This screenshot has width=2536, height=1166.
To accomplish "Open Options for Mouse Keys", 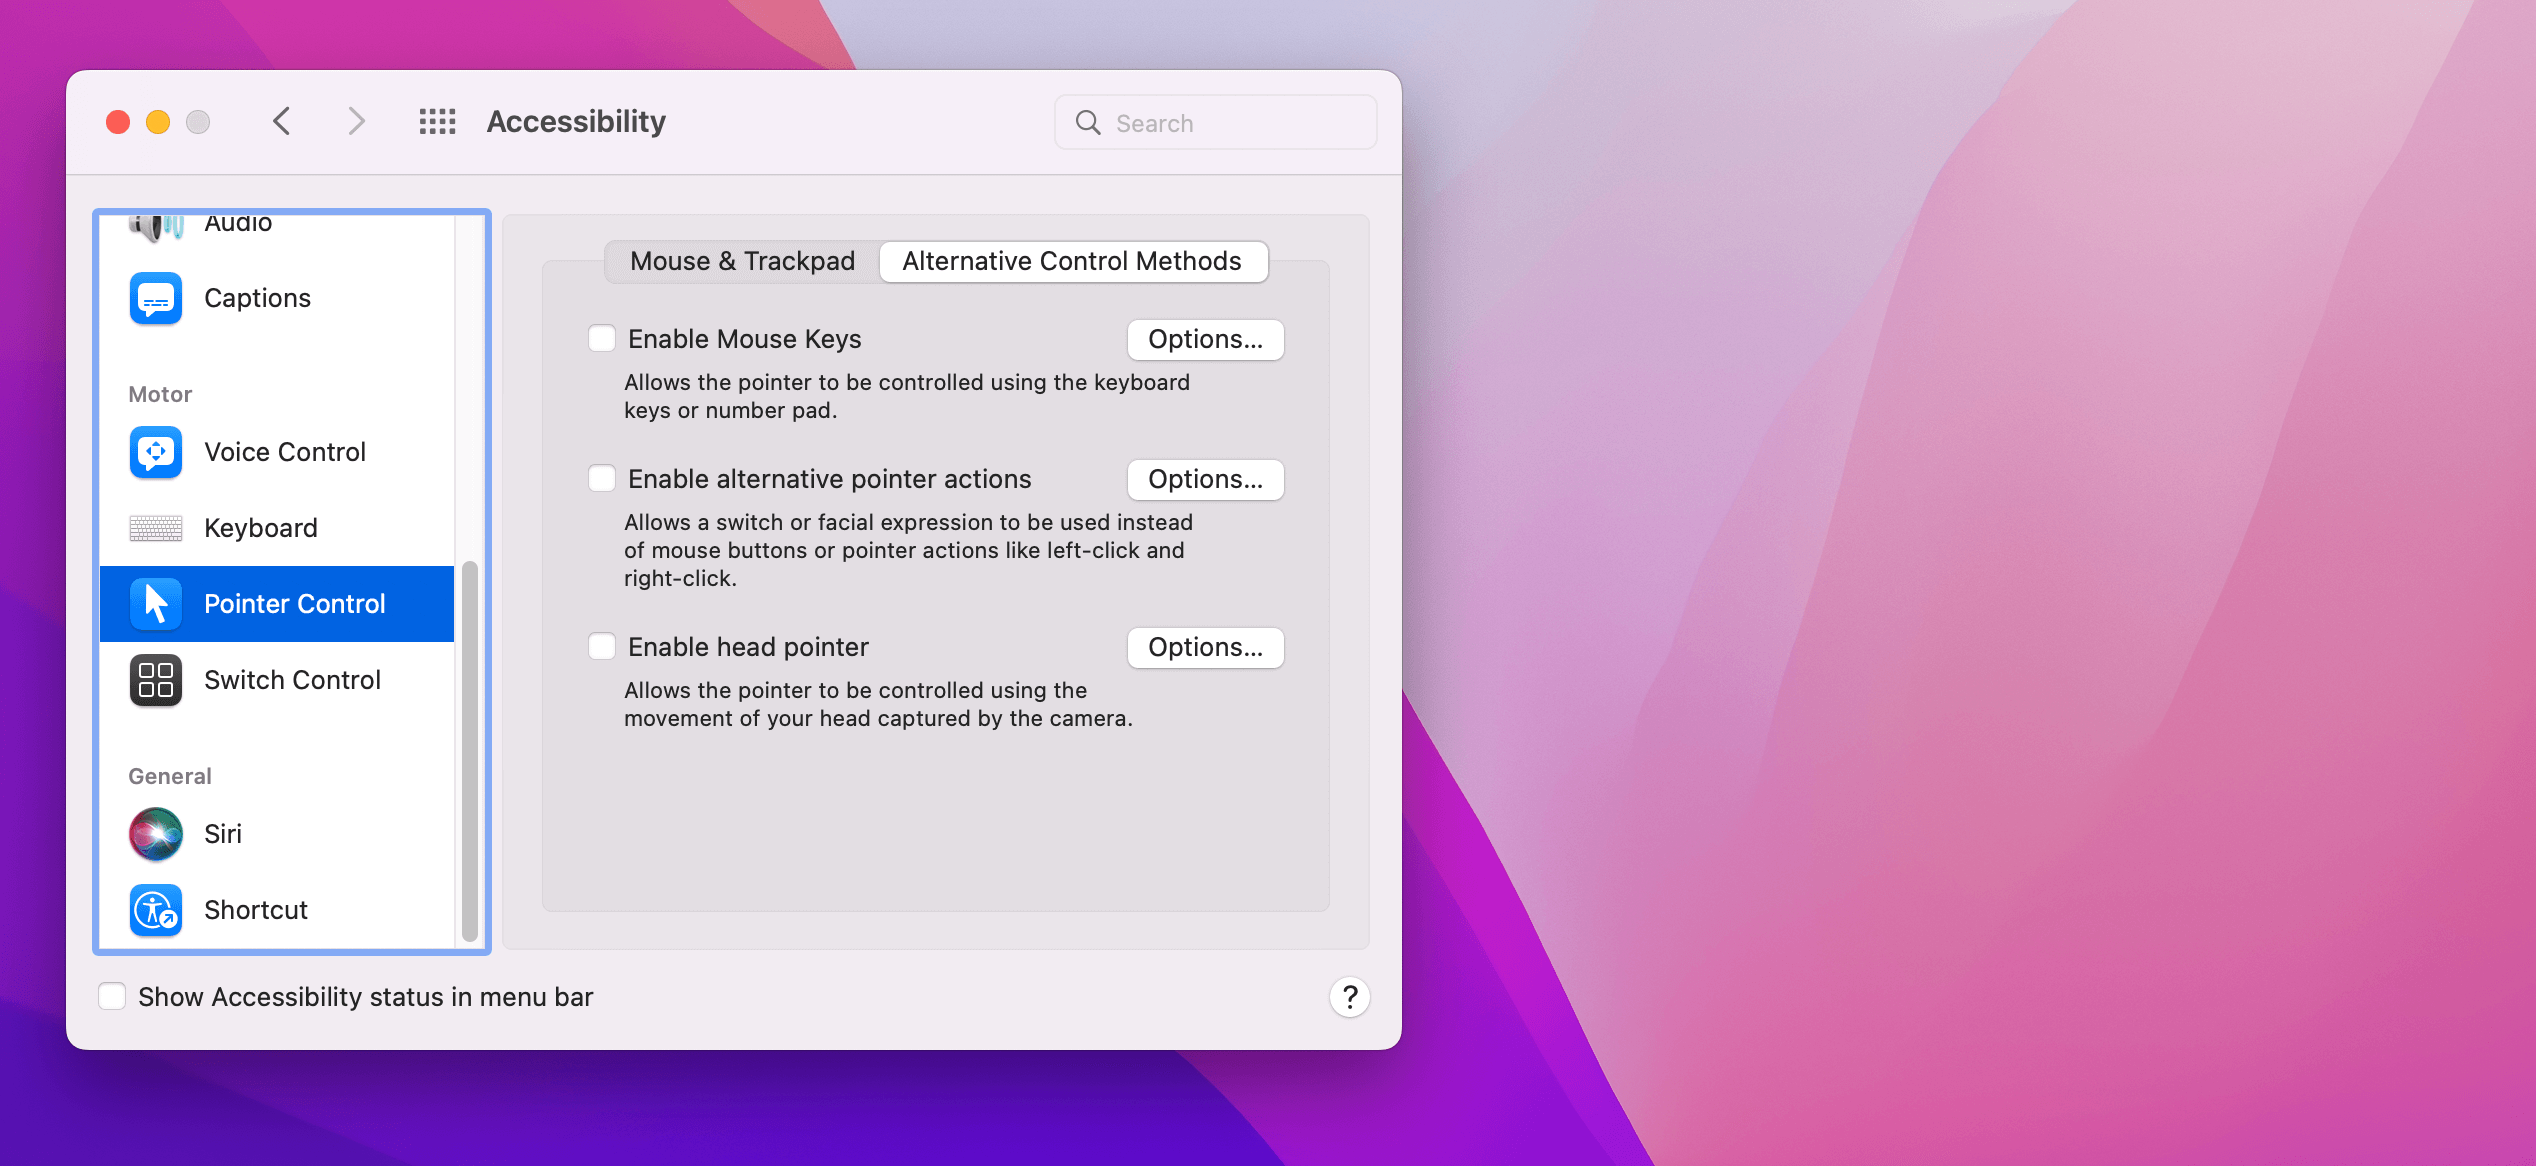I will tap(1205, 340).
